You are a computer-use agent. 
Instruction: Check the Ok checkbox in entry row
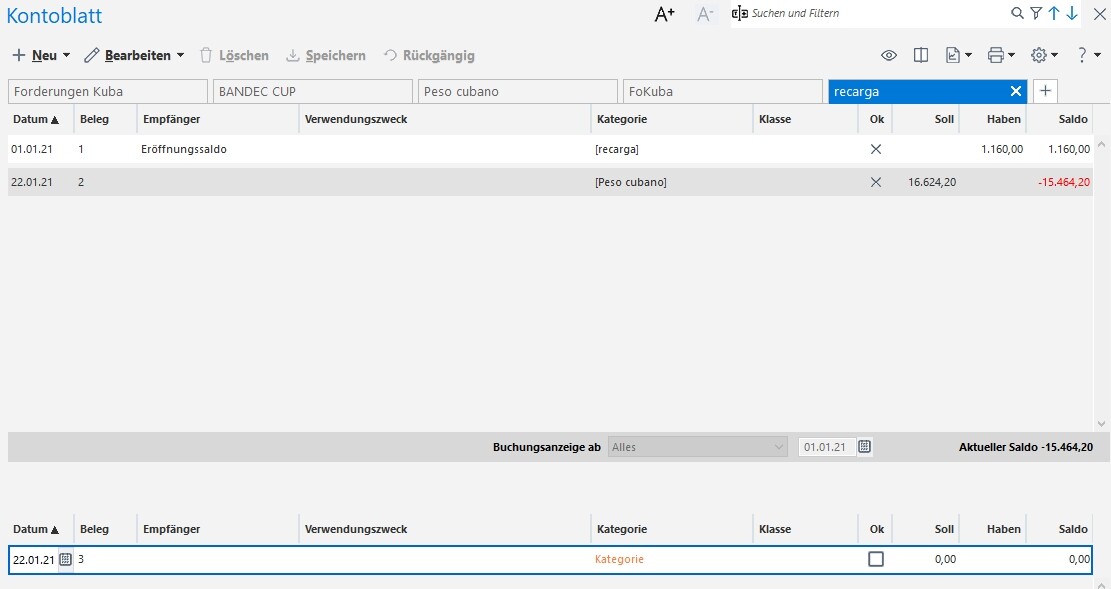(876, 559)
